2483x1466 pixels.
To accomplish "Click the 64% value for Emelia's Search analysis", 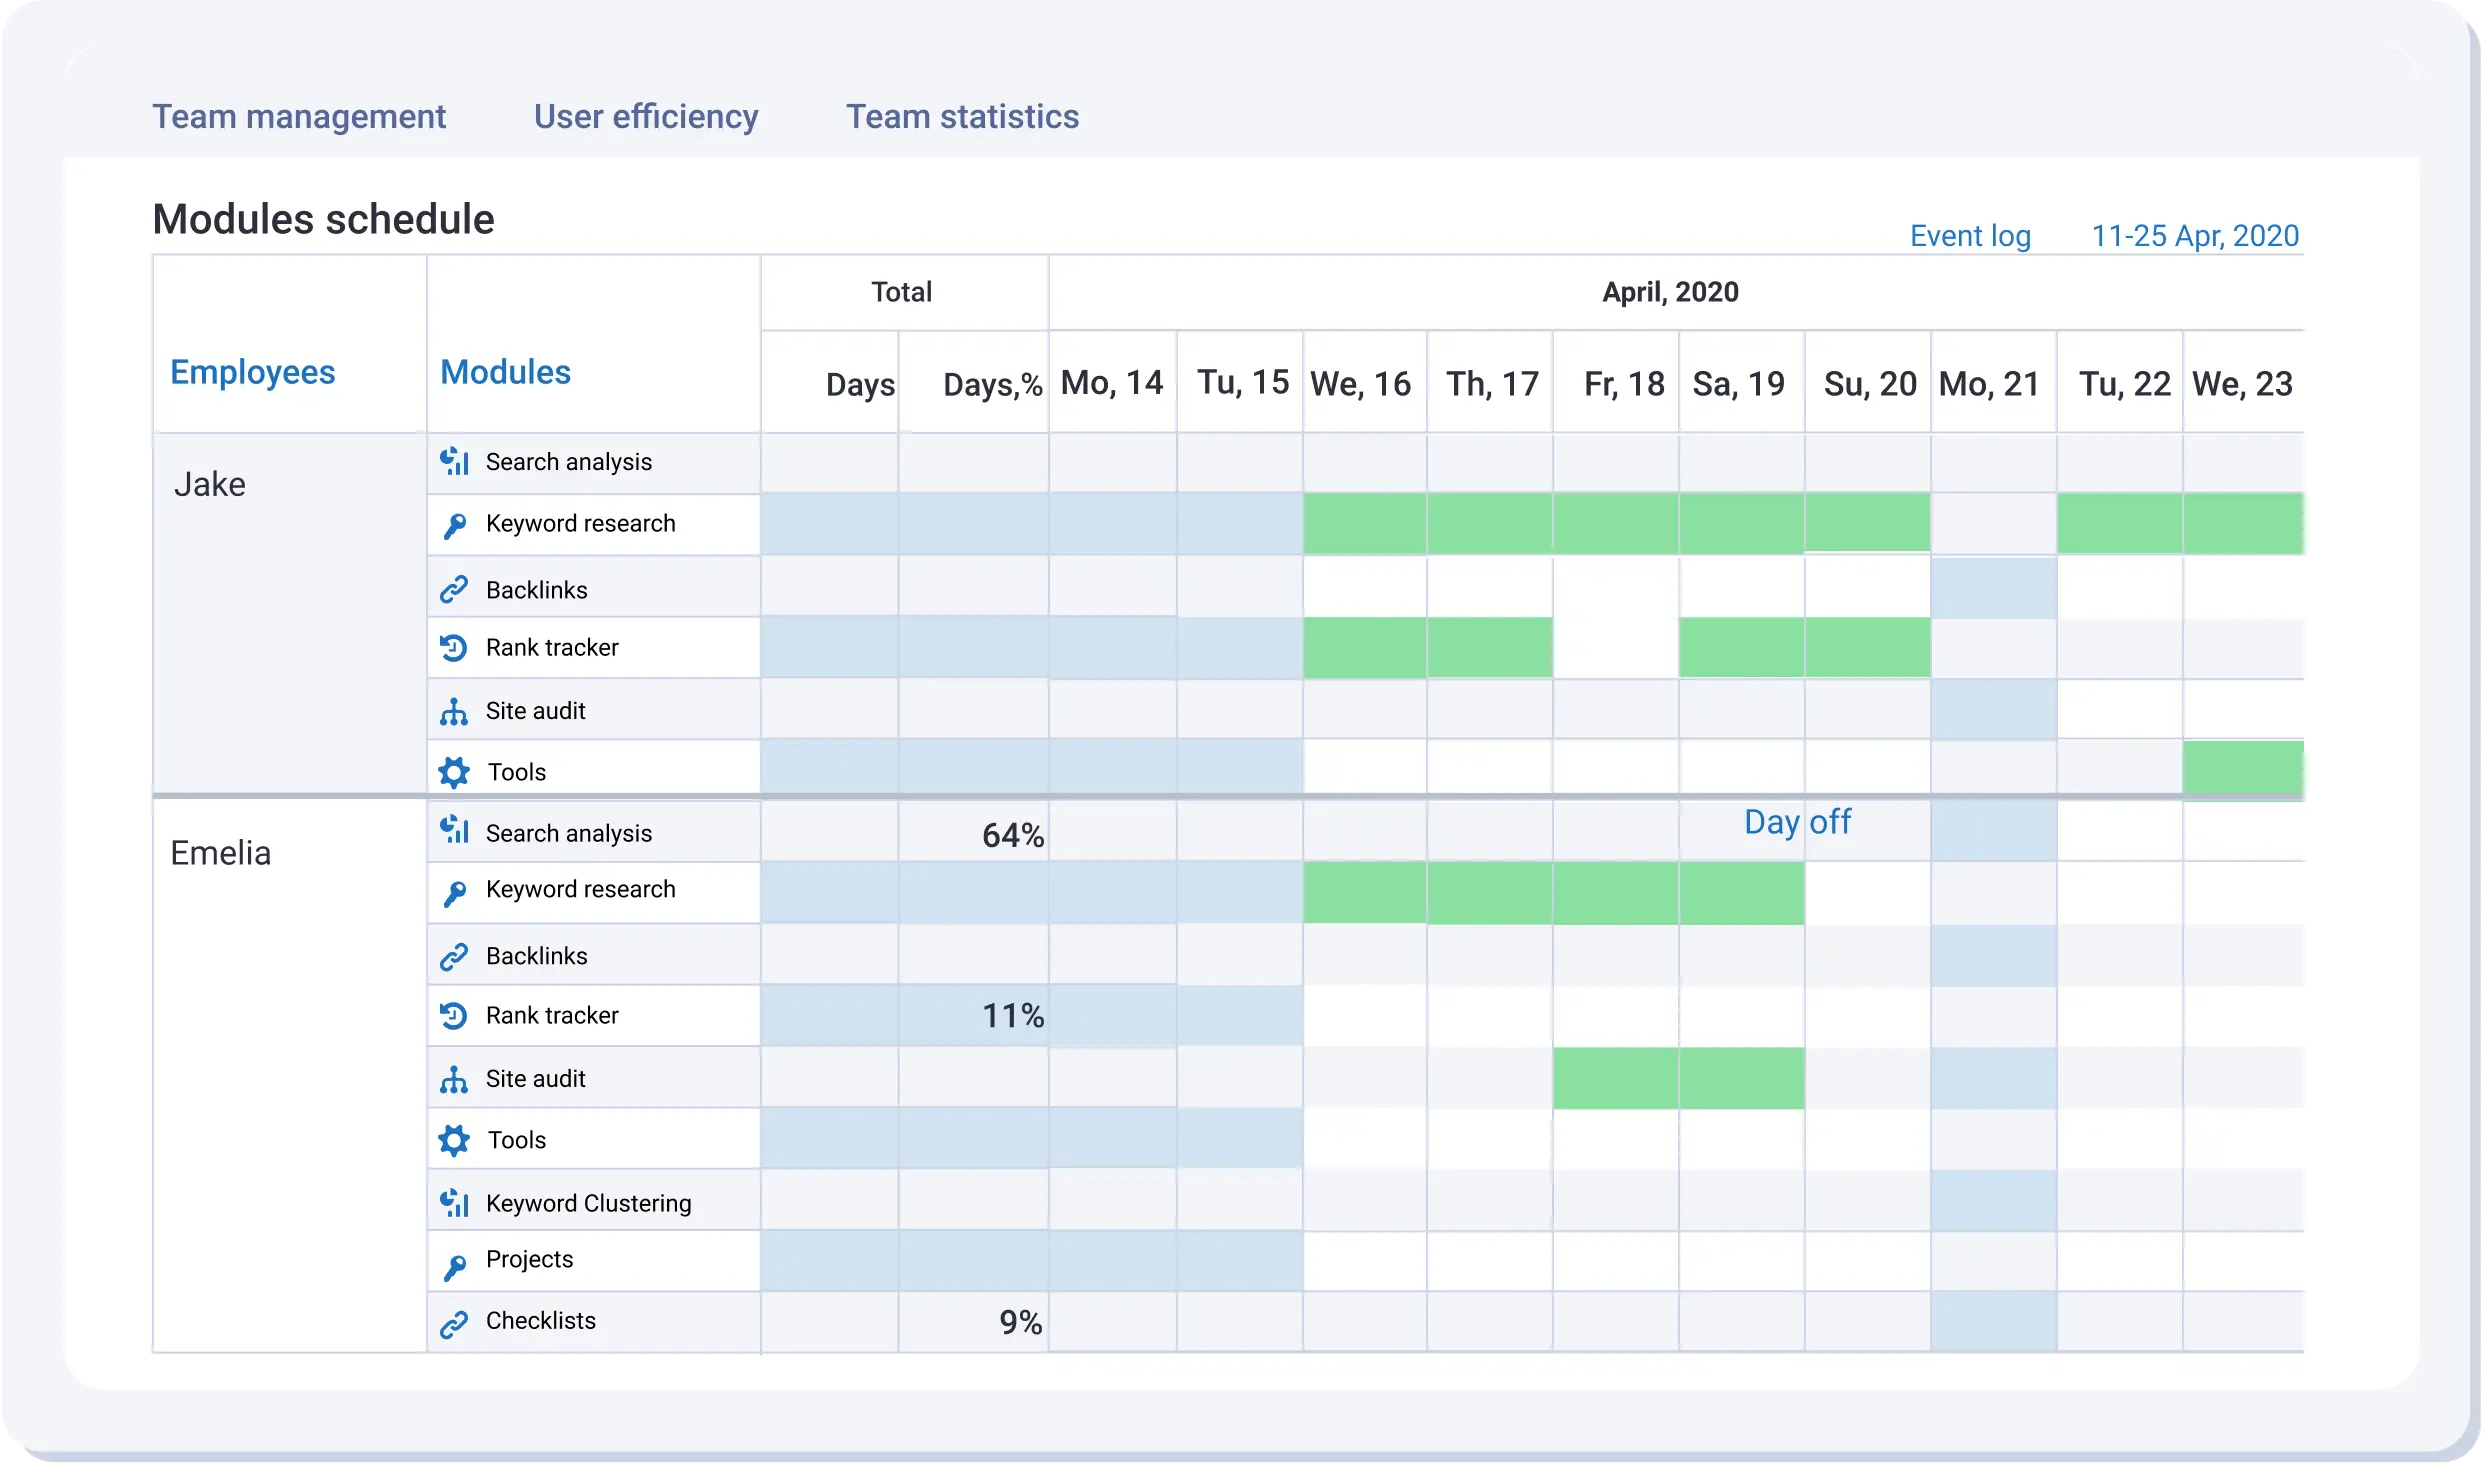I will [x=1012, y=833].
